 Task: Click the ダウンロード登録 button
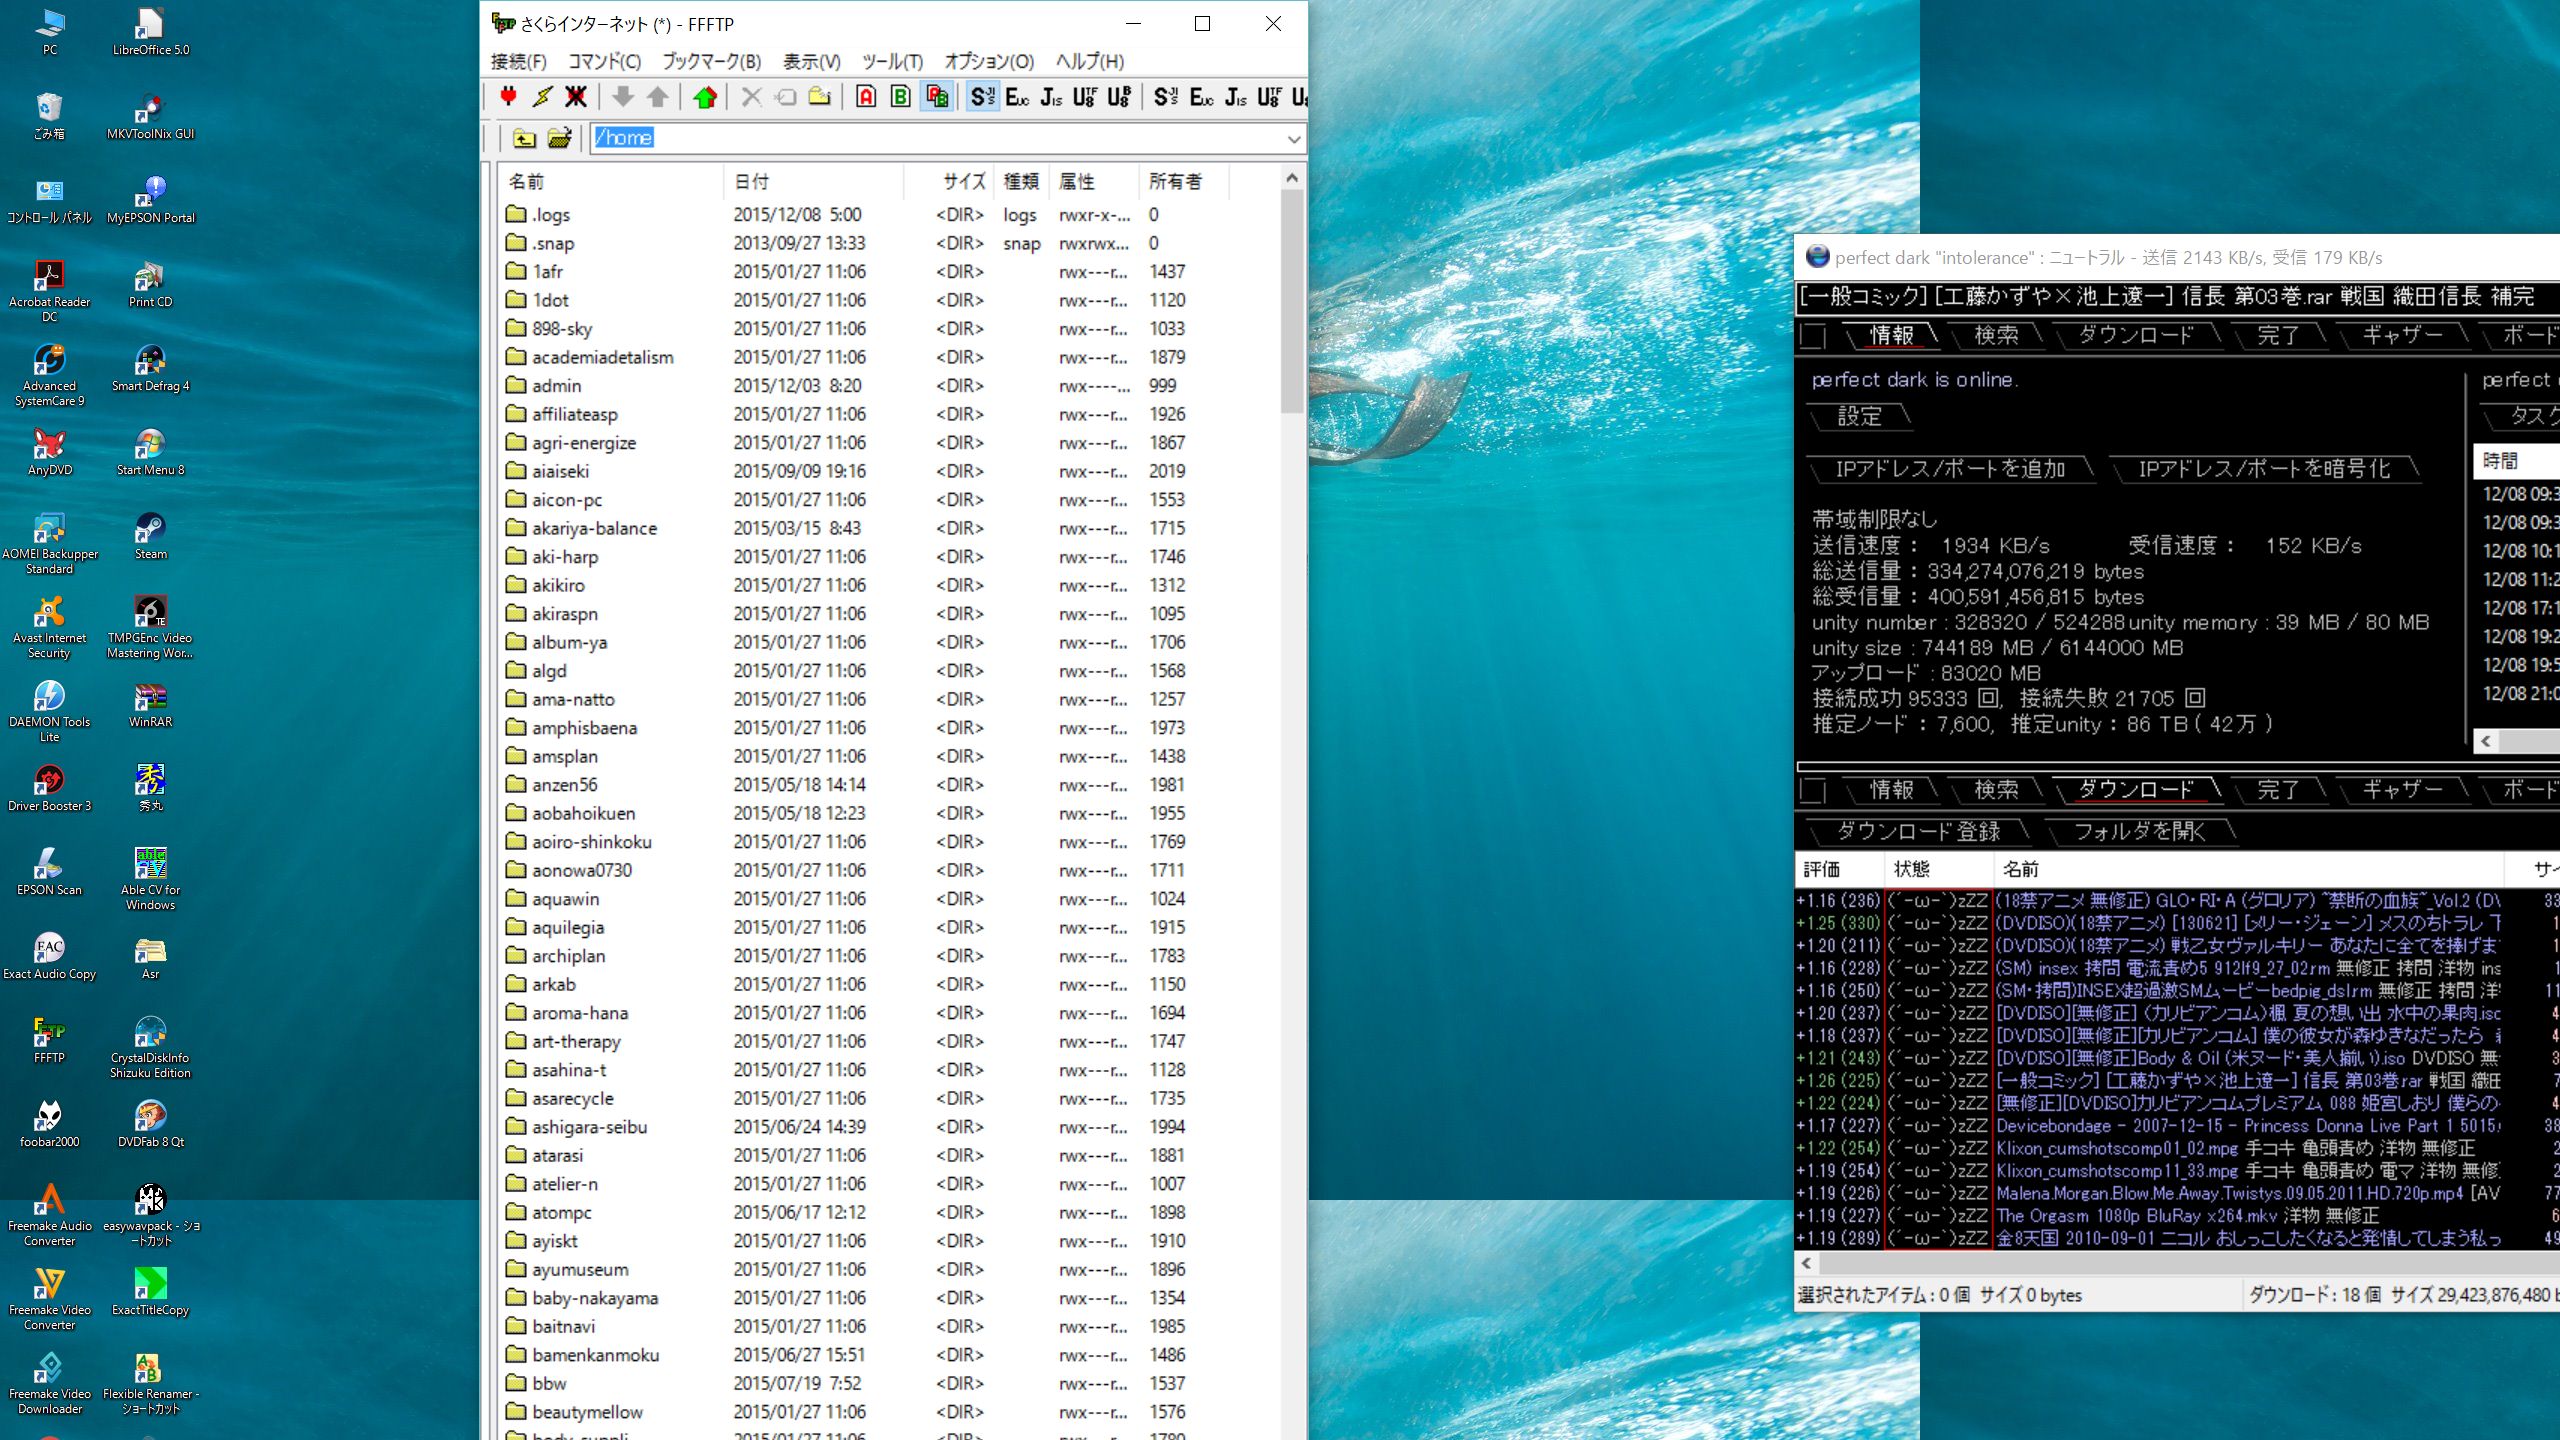coord(1918,832)
